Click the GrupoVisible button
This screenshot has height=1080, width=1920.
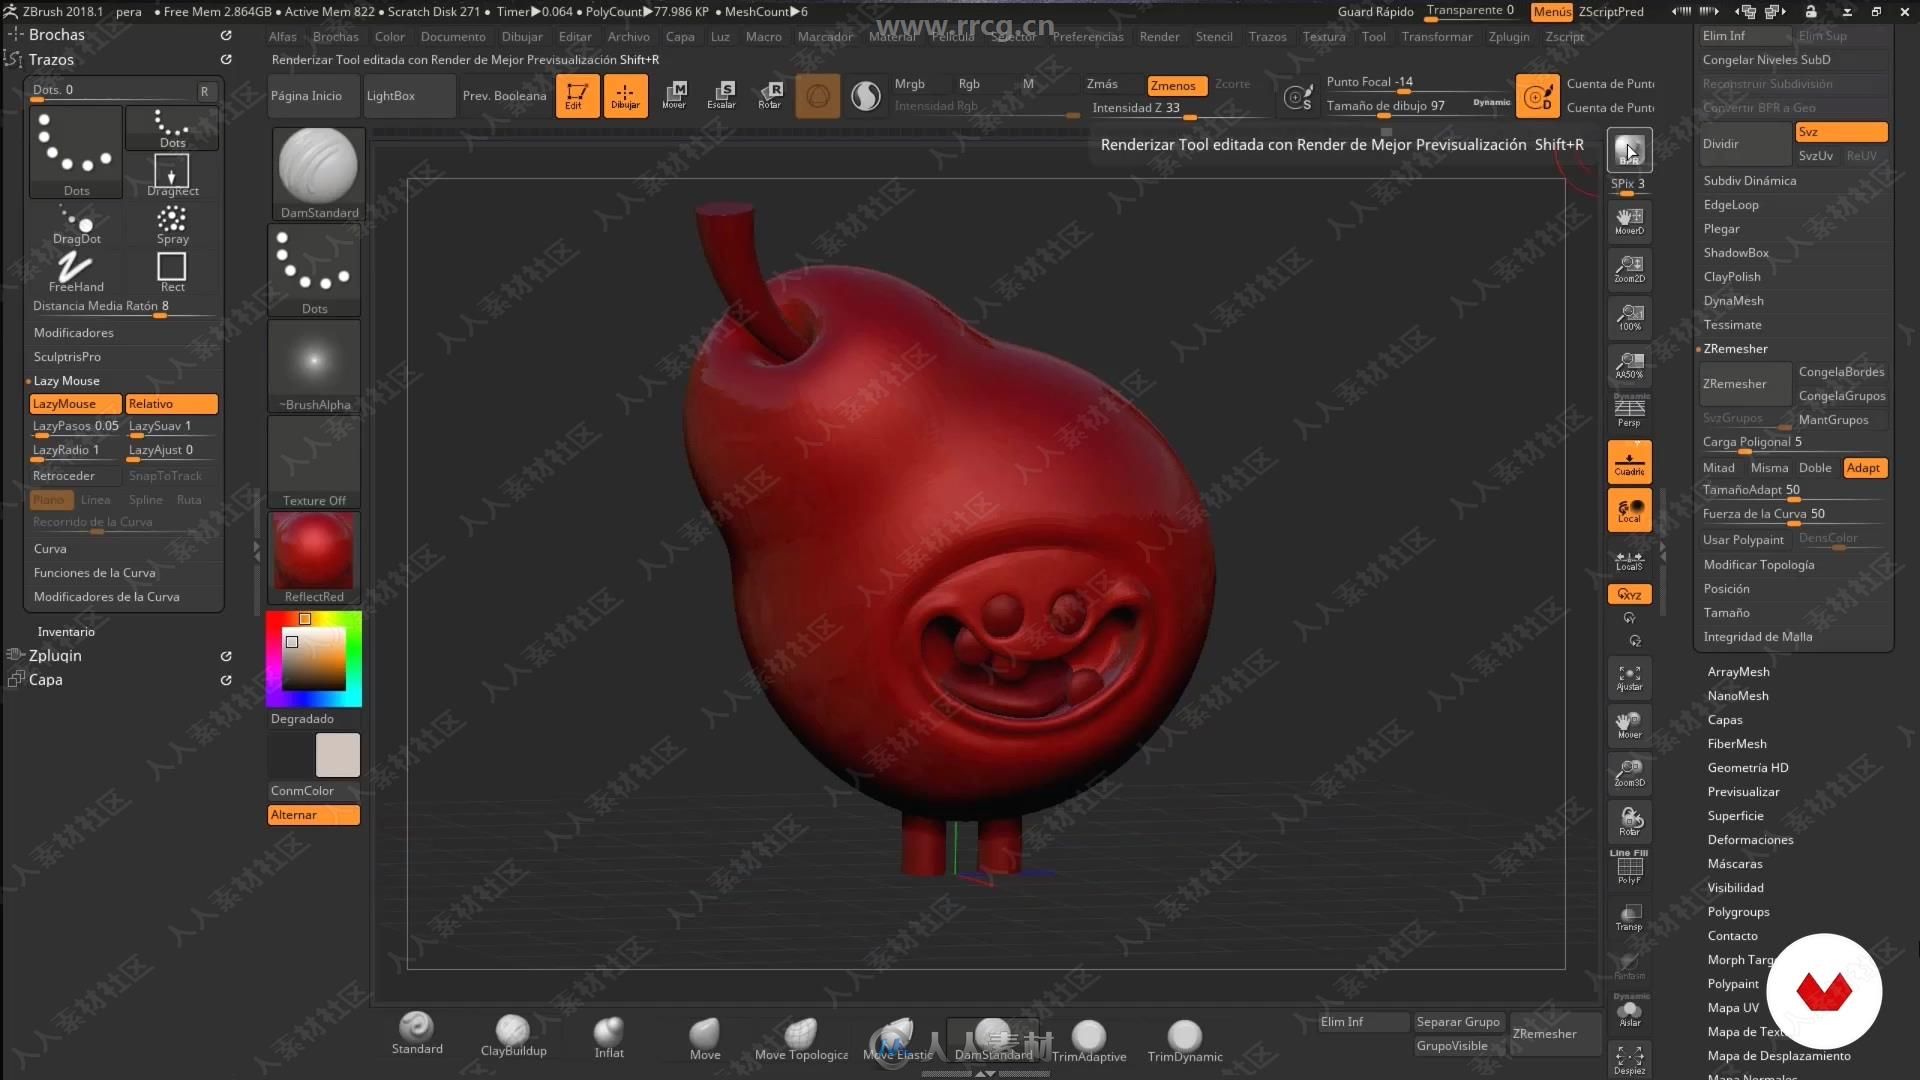click(1452, 1046)
